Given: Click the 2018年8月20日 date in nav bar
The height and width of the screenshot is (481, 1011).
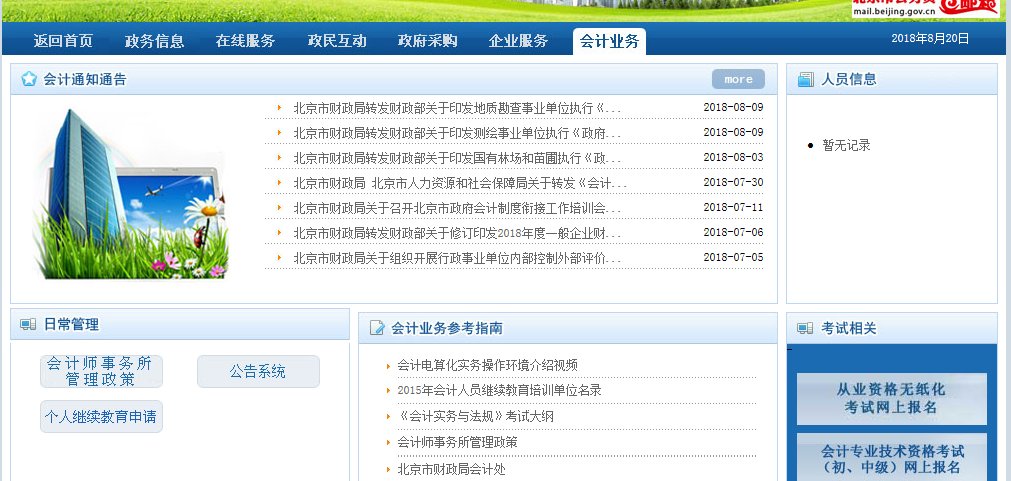Looking at the screenshot, I should click(x=930, y=38).
